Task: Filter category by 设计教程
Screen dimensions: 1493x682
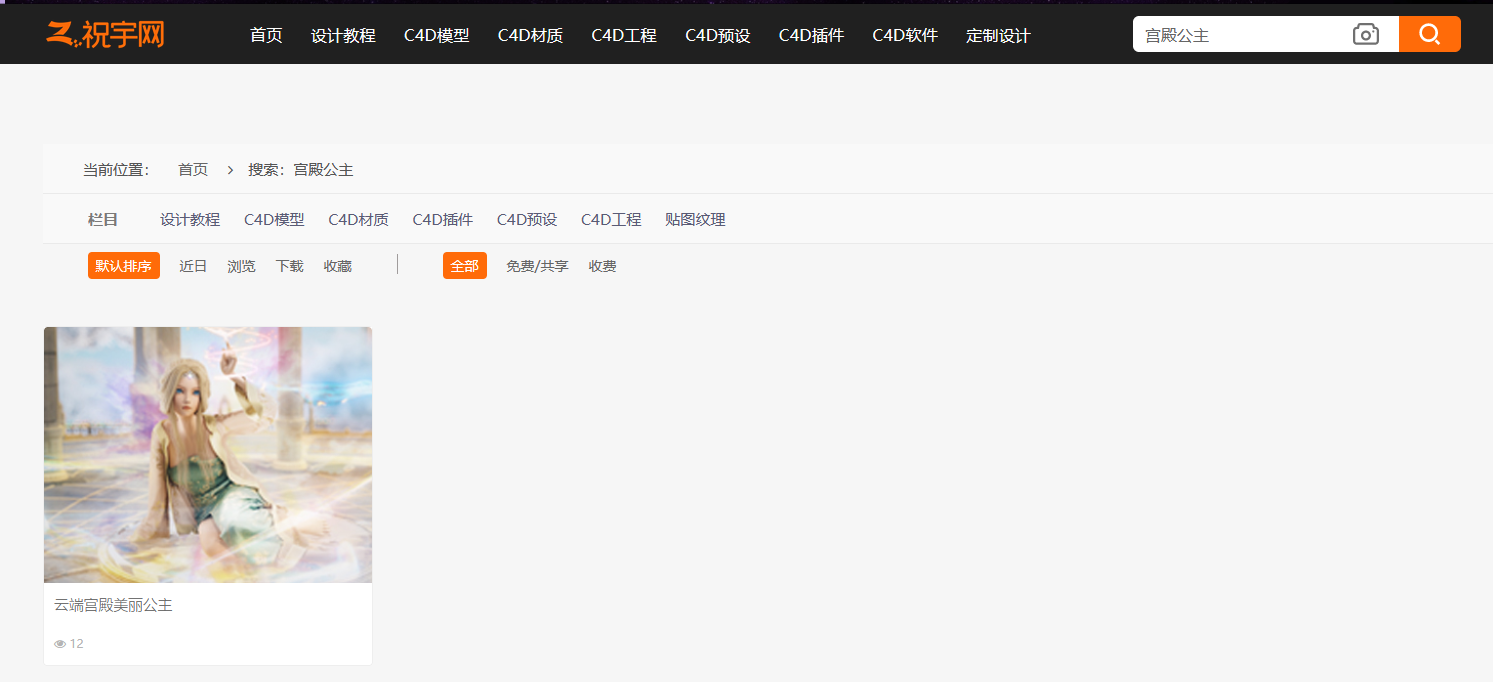Action: [190, 220]
